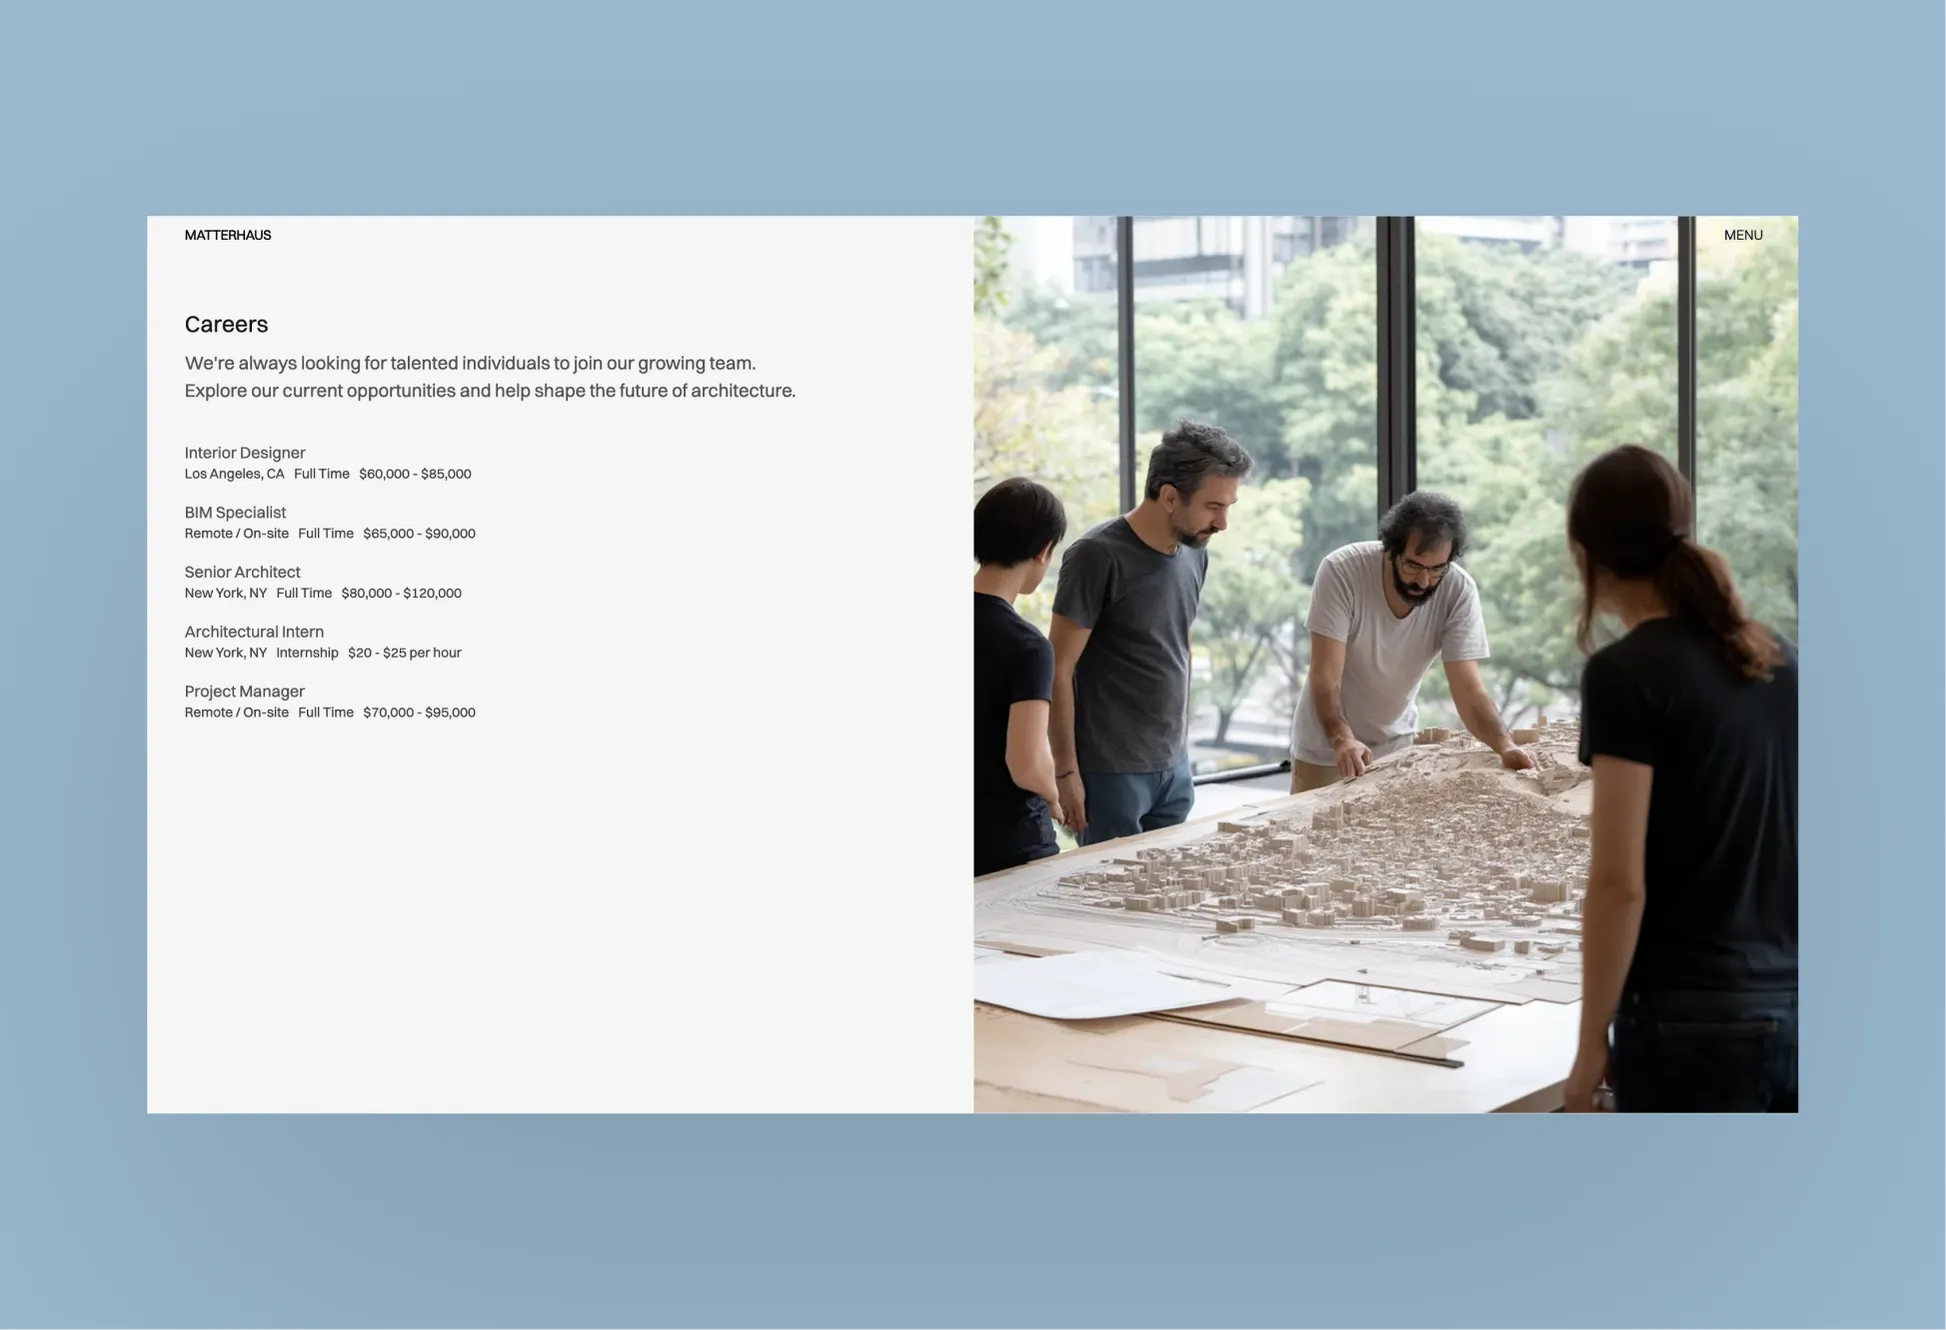This screenshot has width=1946, height=1330.
Task: Click the $60,000 - $85,000 salary text
Action: click(414, 474)
